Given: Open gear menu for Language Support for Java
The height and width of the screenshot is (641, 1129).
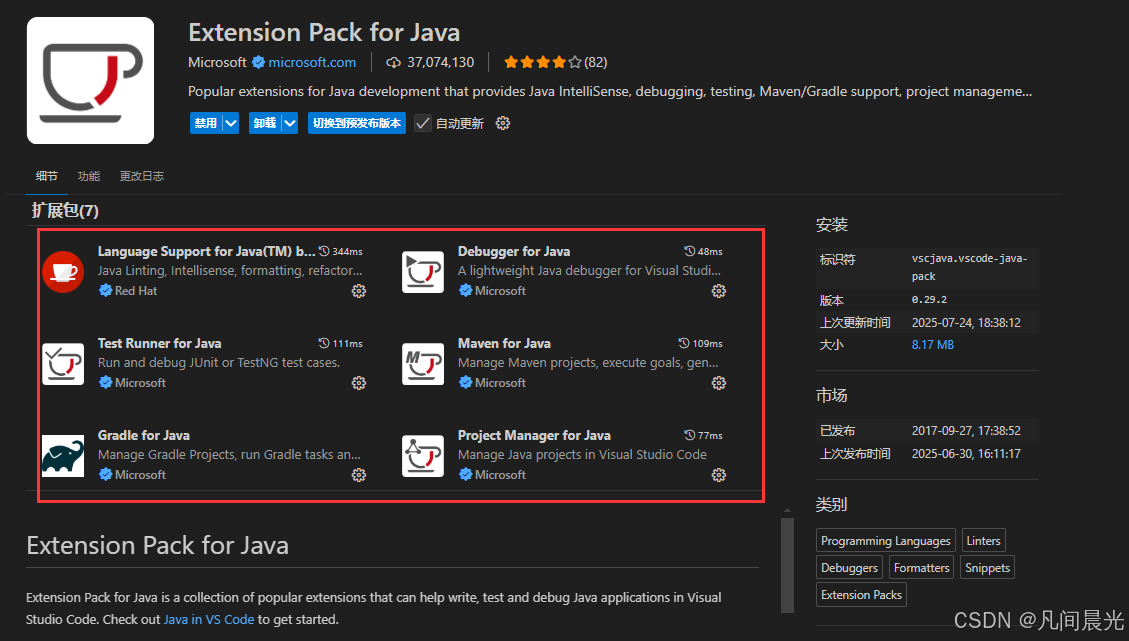Looking at the screenshot, I should pos(359,291).
